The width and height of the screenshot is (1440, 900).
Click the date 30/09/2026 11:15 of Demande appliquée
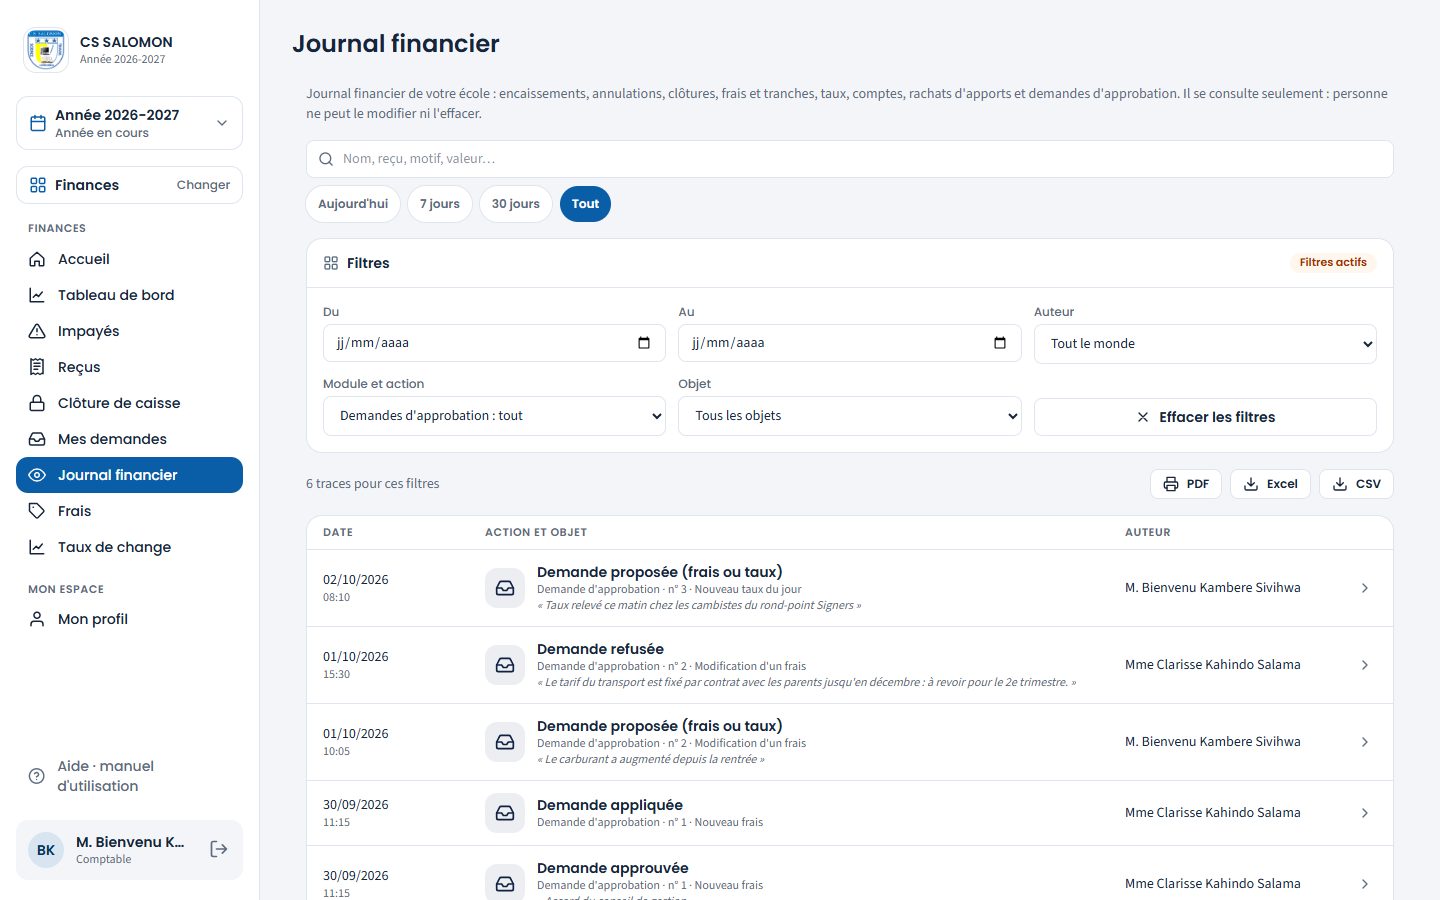point(356,813)
